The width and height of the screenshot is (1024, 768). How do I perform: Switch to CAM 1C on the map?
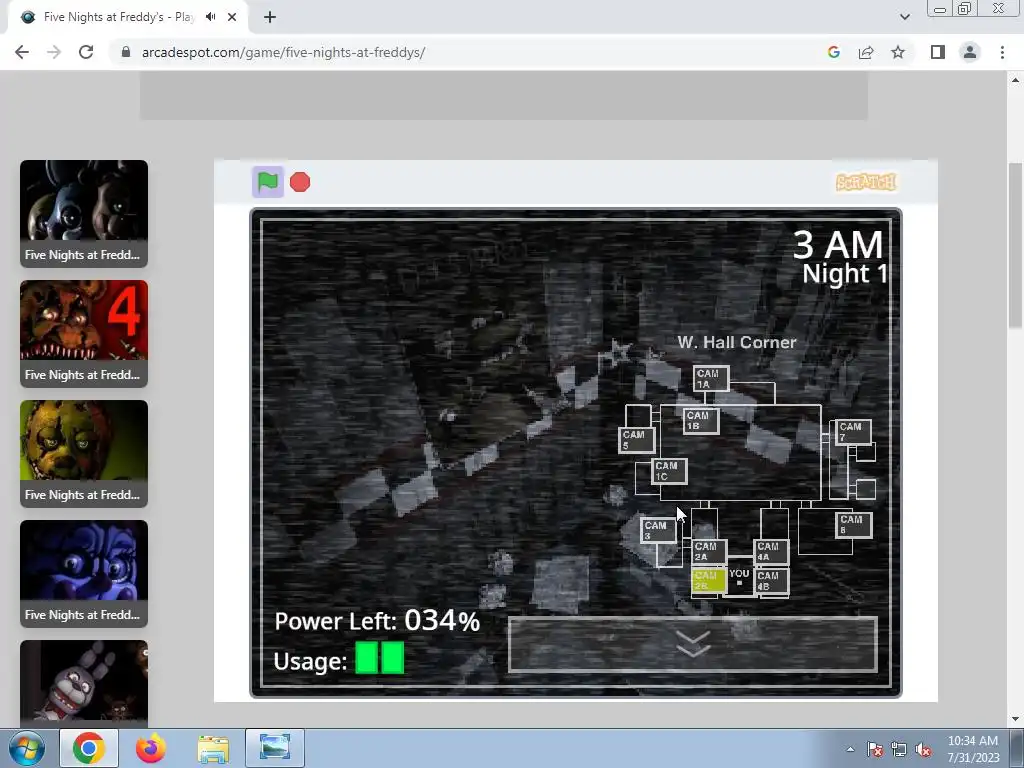click(x=669, y=471)
